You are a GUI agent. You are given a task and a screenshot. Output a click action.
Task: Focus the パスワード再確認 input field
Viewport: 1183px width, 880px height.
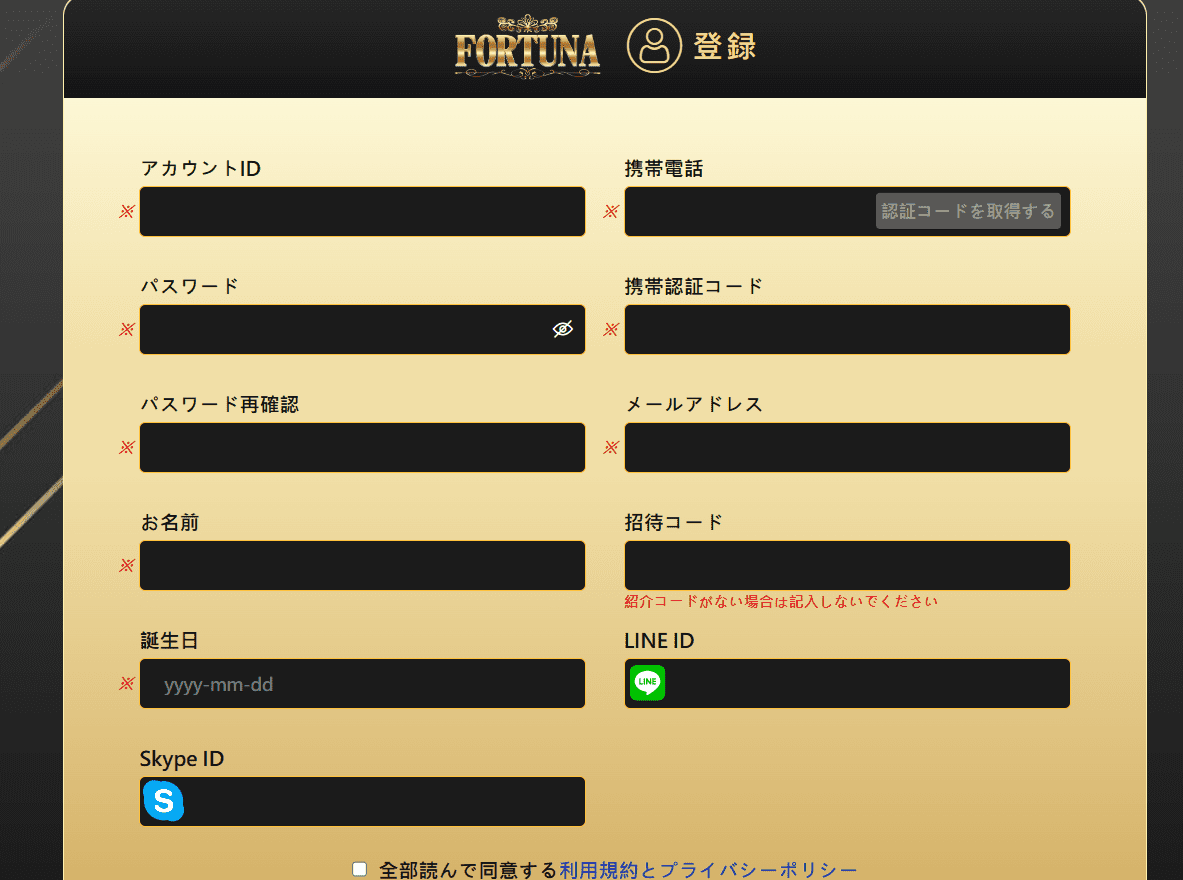pyautogui.click(x=362, y=448)
